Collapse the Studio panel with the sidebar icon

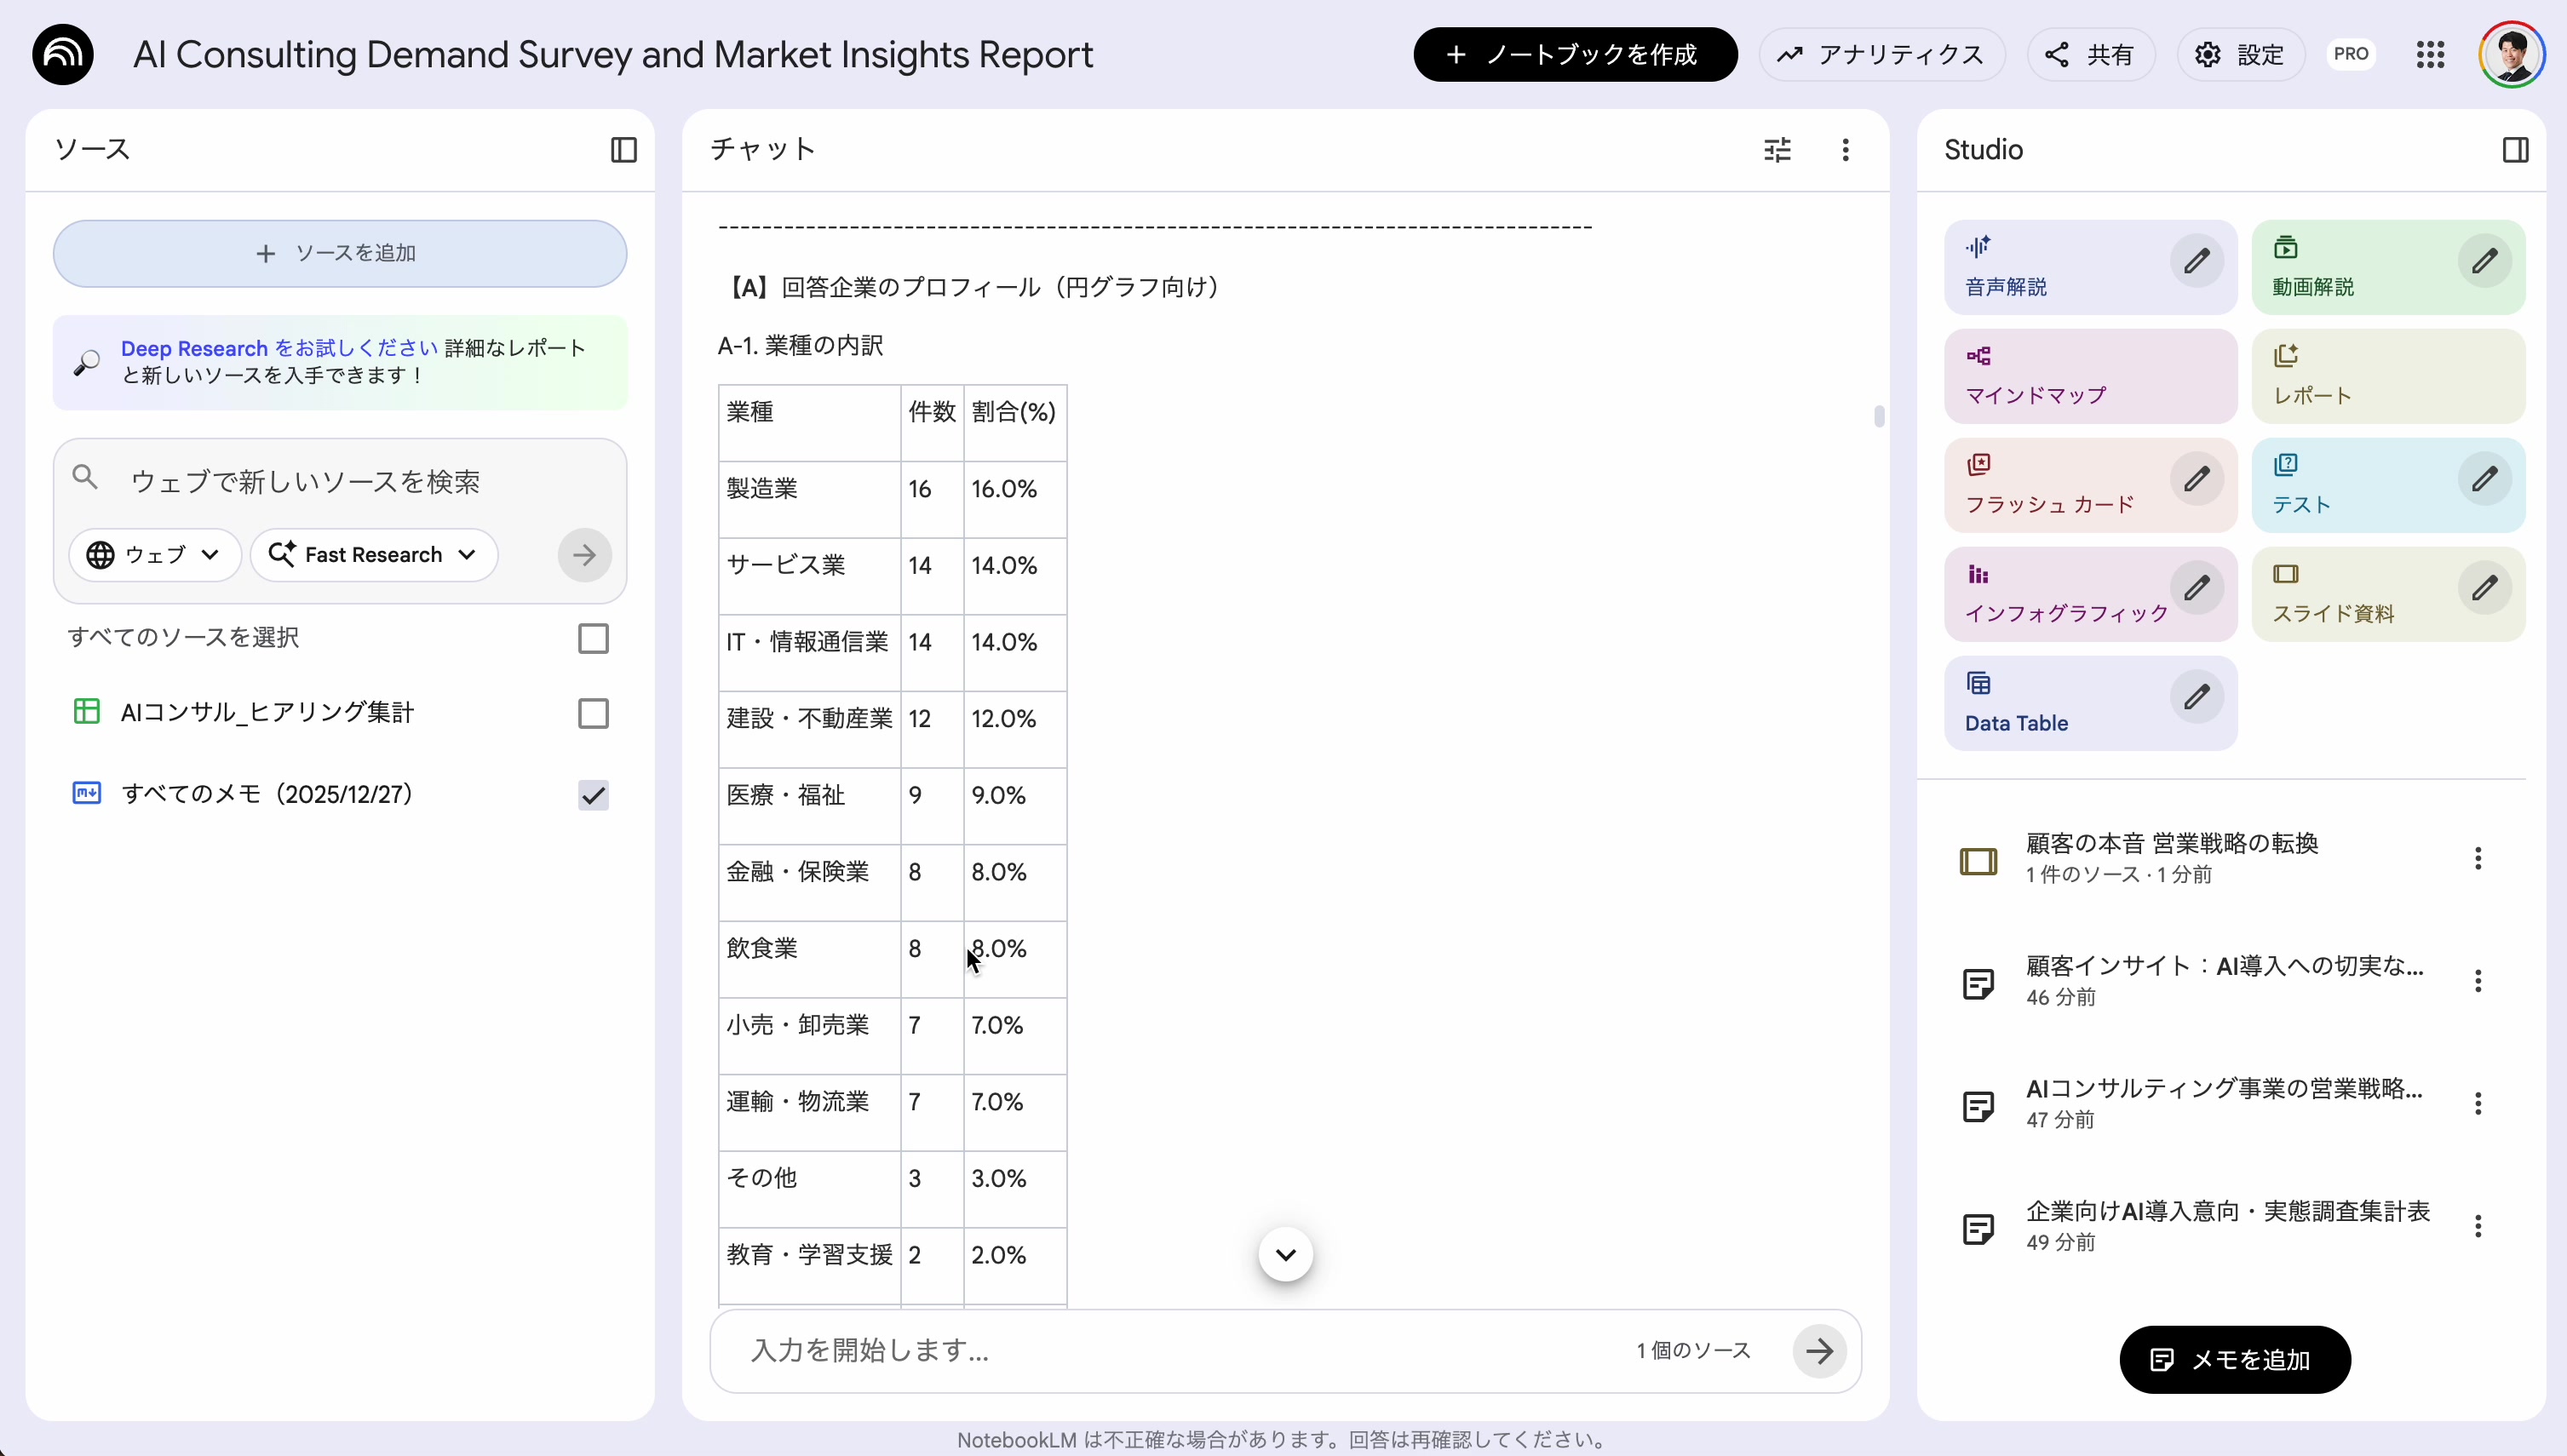(2515, 149)
